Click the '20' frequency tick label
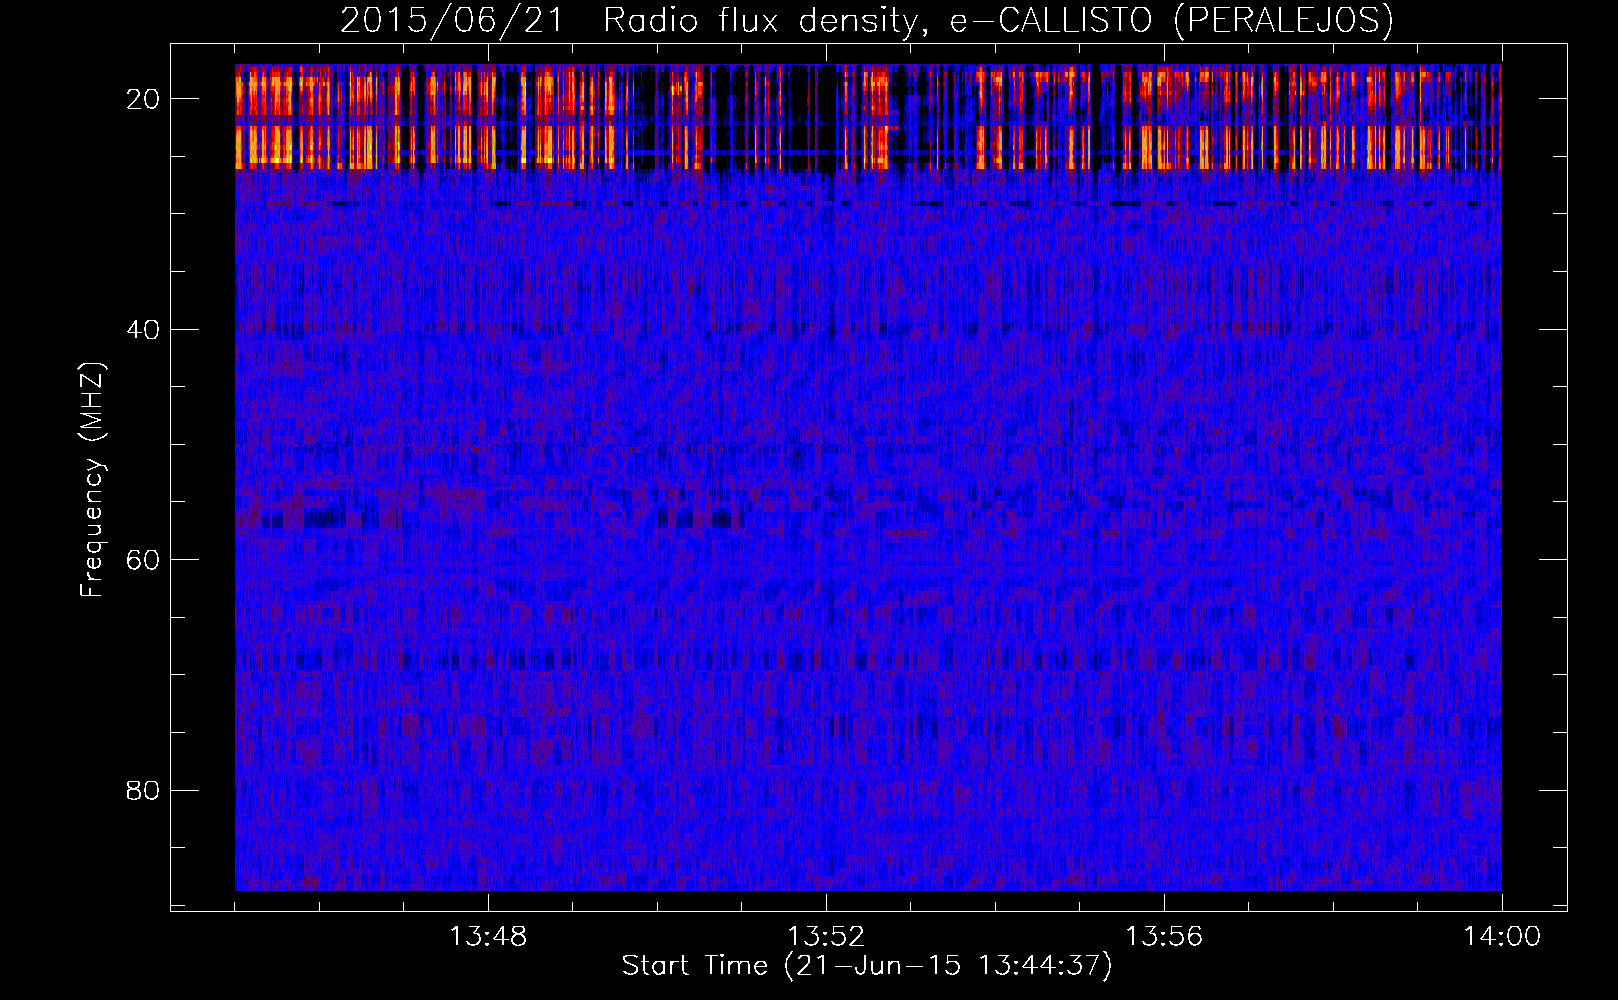The image size is (1618, 1000). point(143,99)
